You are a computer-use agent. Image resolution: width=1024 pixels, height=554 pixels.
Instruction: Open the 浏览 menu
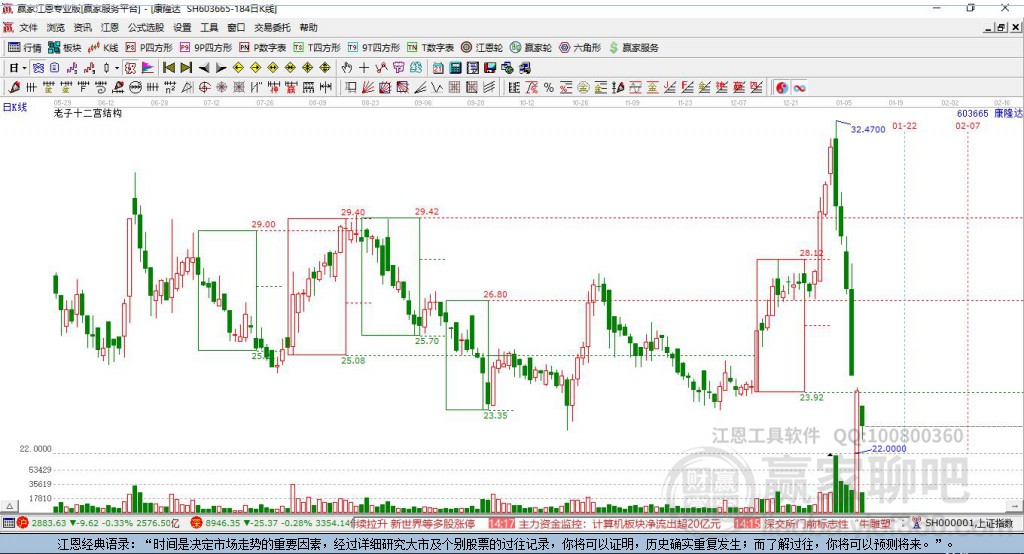(x=56, y=27)
